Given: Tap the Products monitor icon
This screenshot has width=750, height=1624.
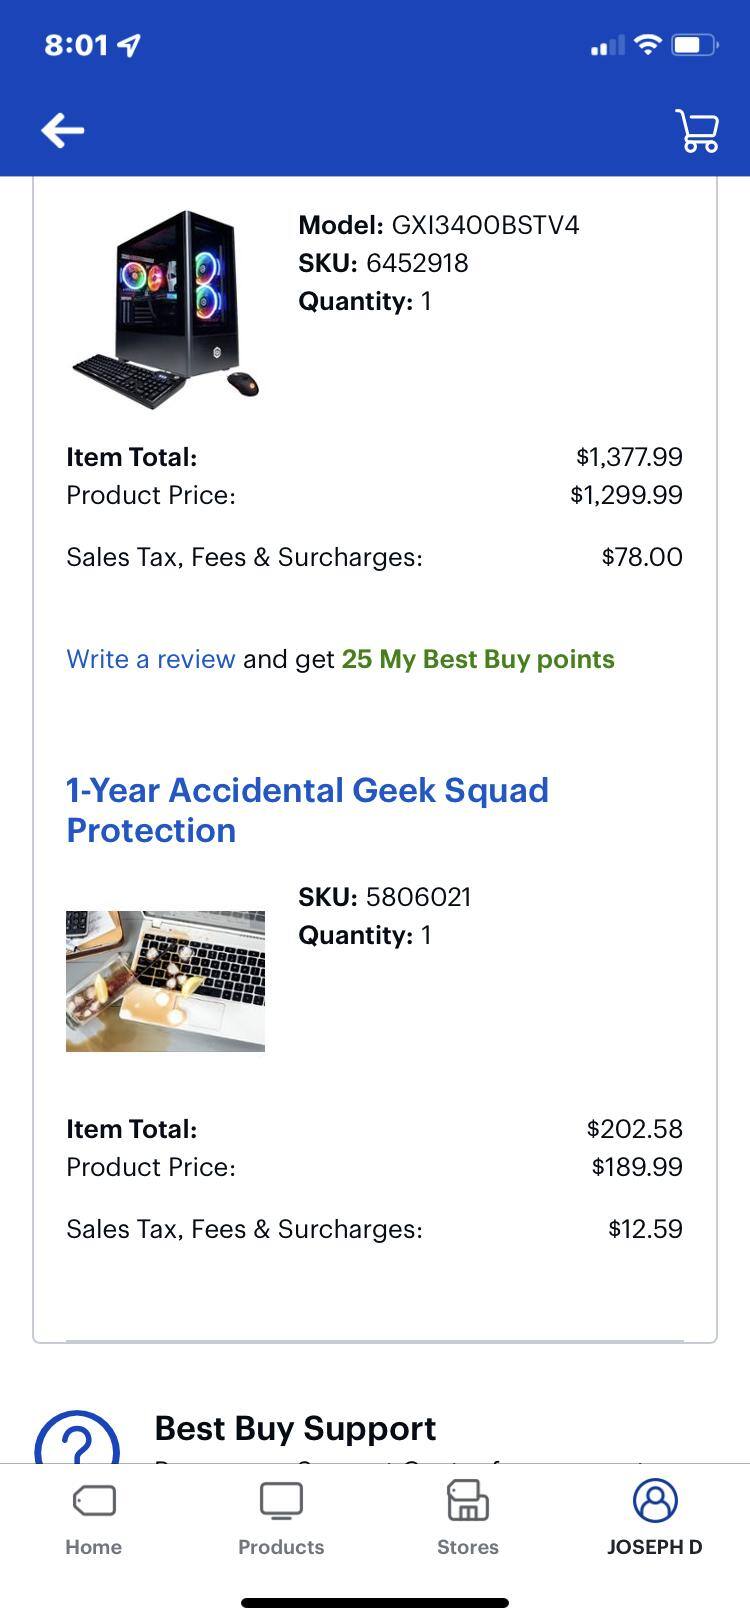Looking at the screenshot, I should 281,1500.
